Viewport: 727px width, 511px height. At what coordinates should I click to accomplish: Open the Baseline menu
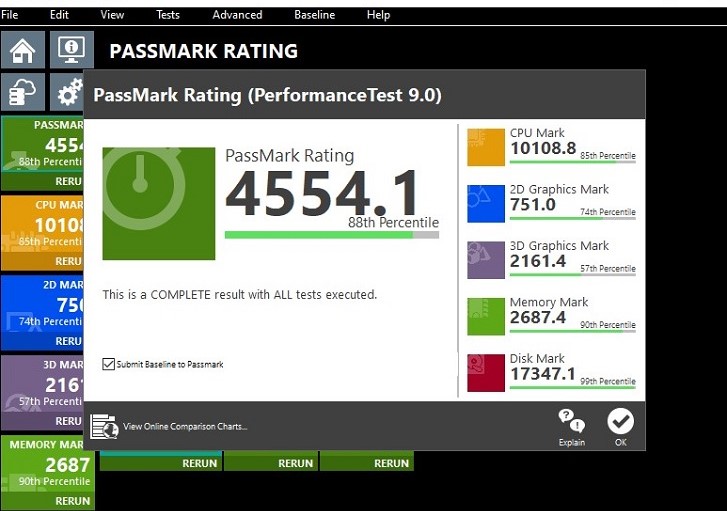tap(314, 15)
